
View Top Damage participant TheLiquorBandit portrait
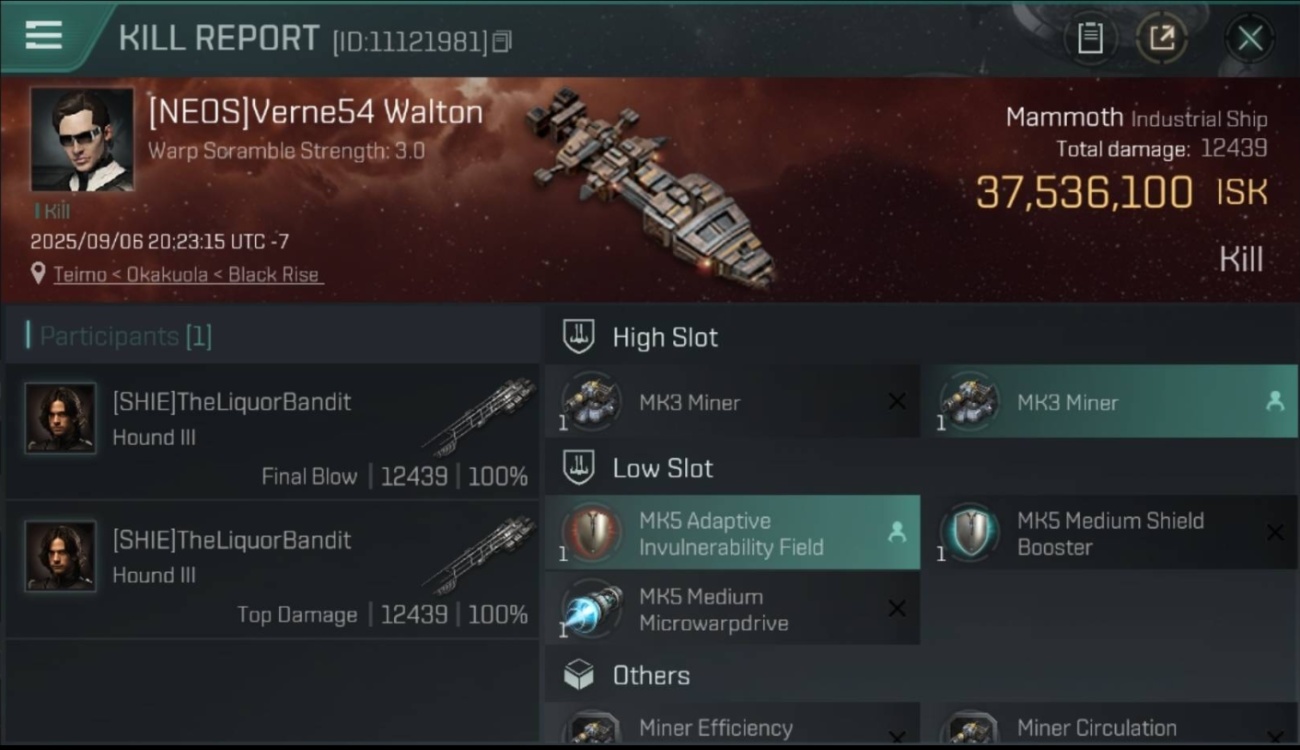[x=61, y=556]
